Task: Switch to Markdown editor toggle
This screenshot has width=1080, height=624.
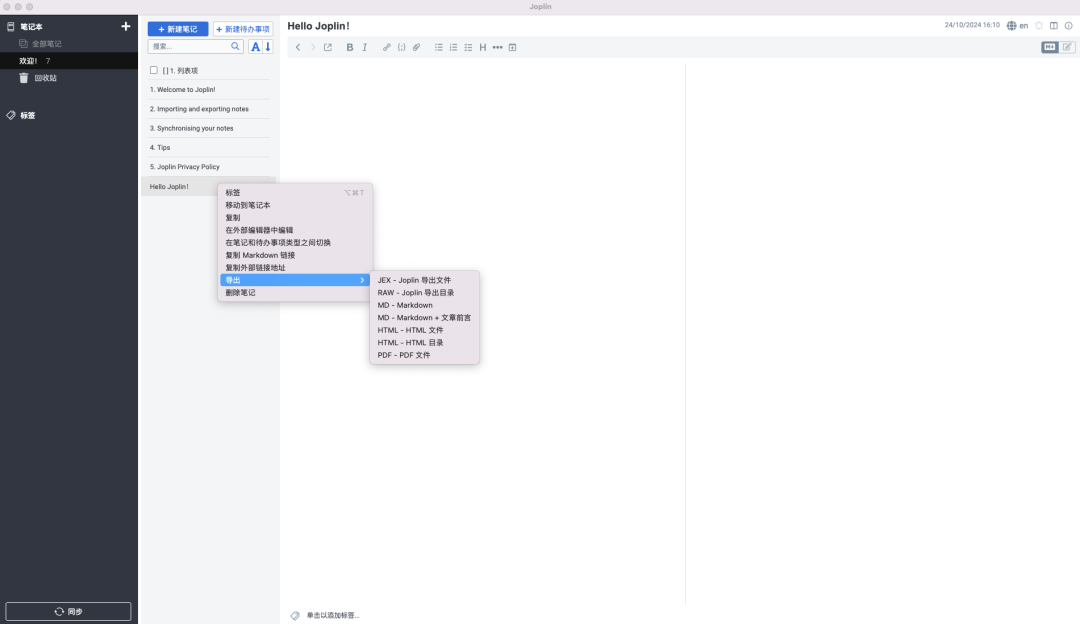Action: [x=1050, y=47]
